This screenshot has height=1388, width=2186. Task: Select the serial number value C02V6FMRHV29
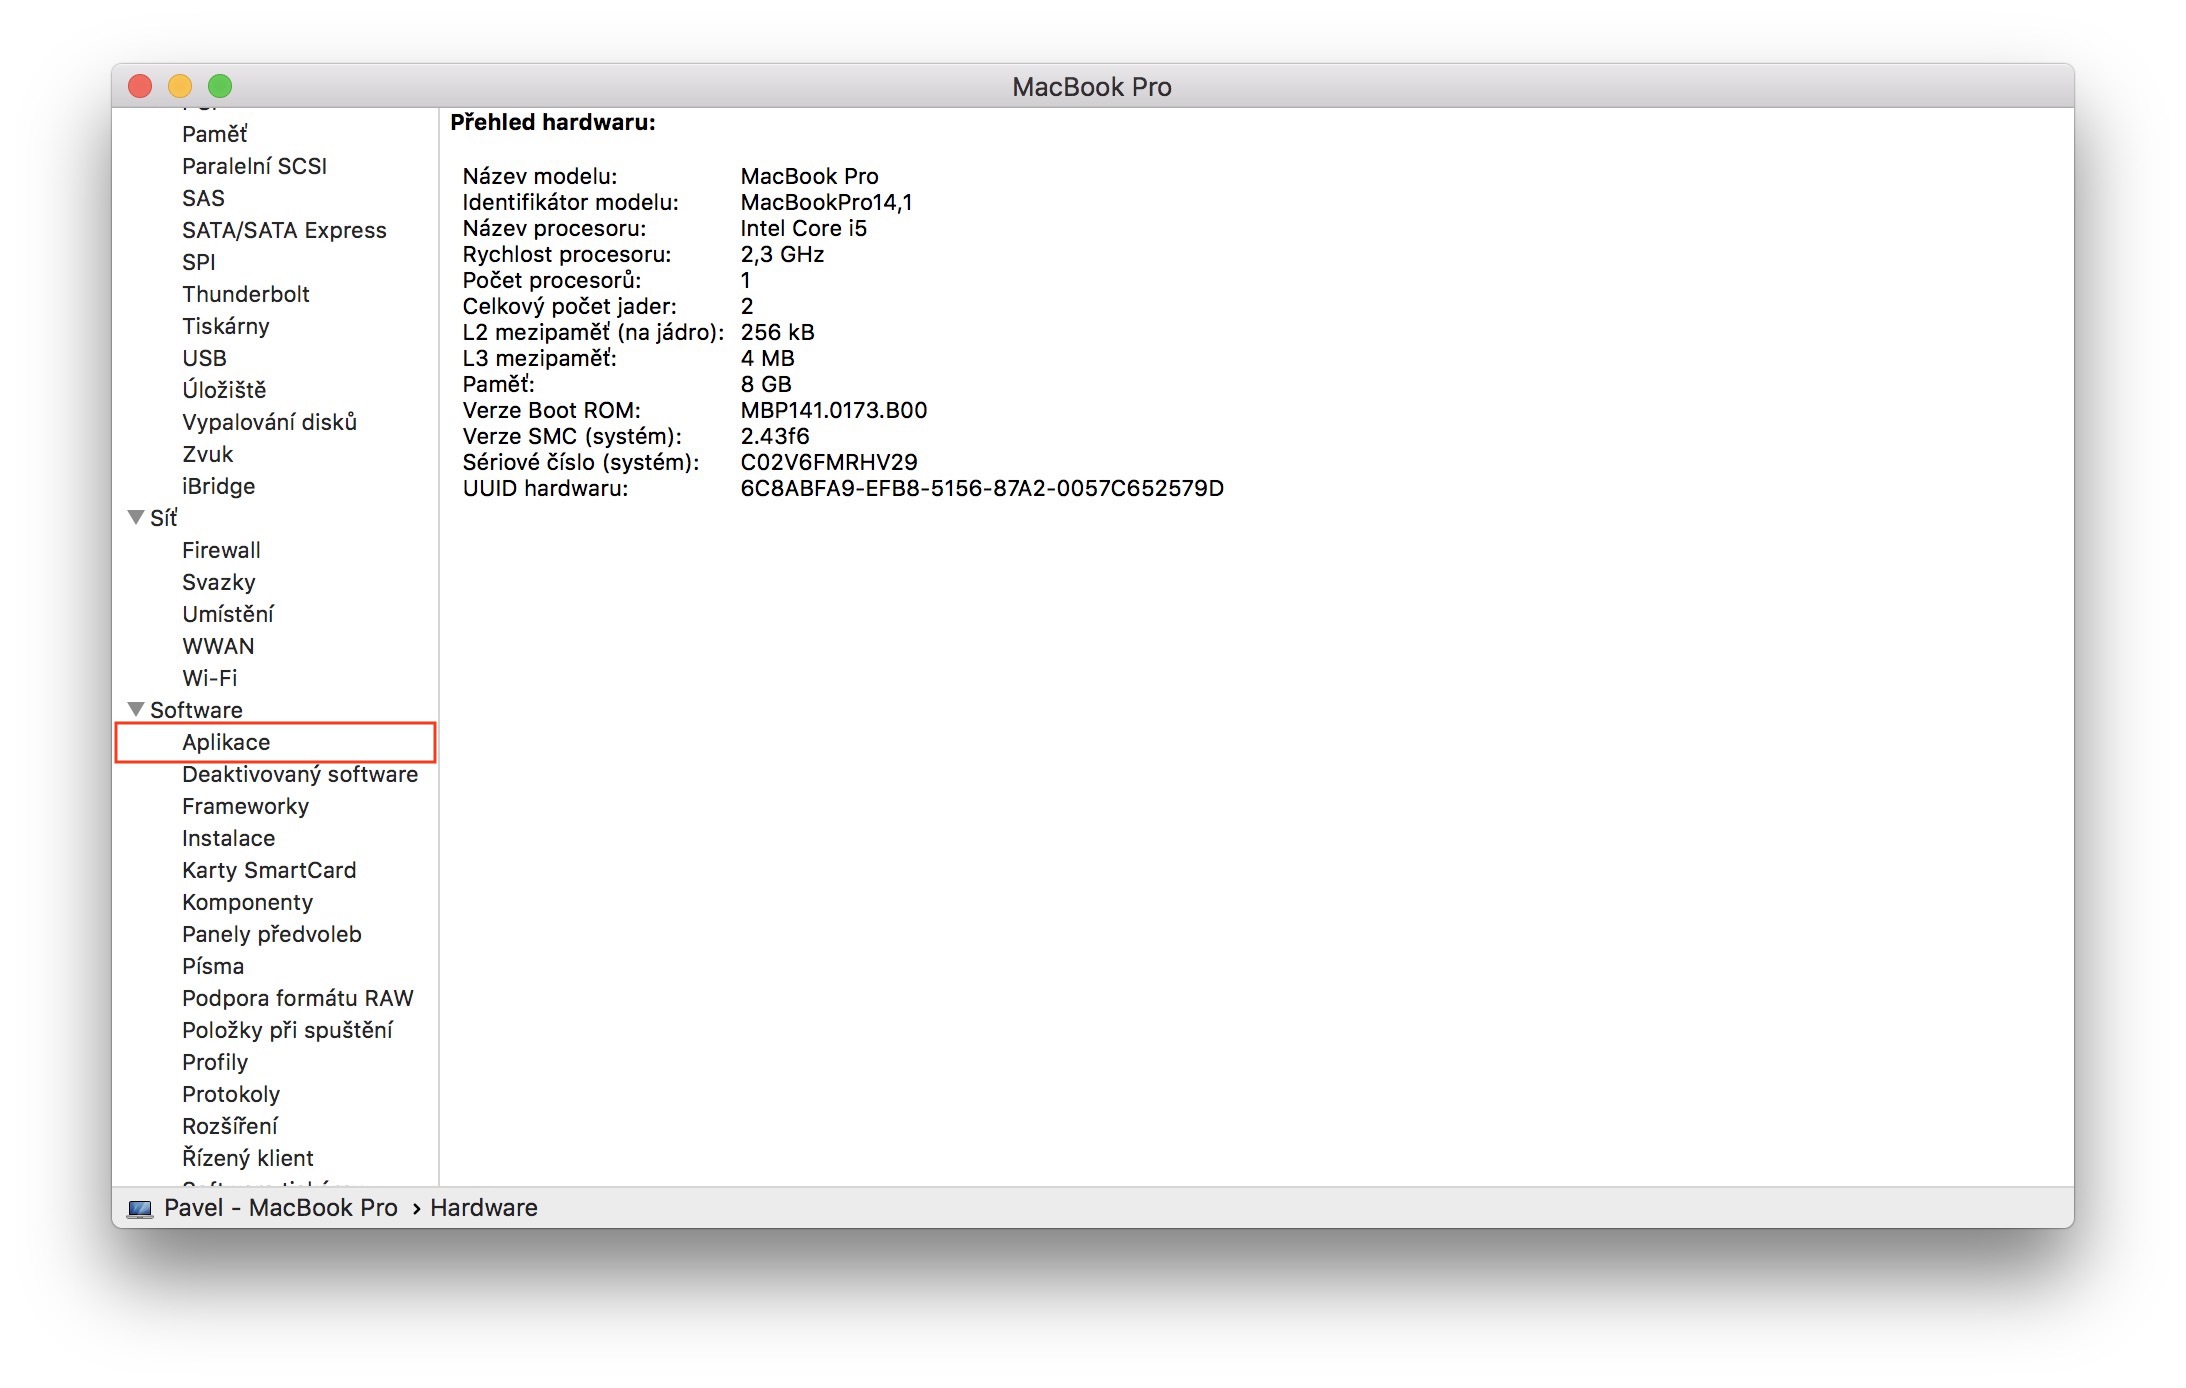point(828,462)
